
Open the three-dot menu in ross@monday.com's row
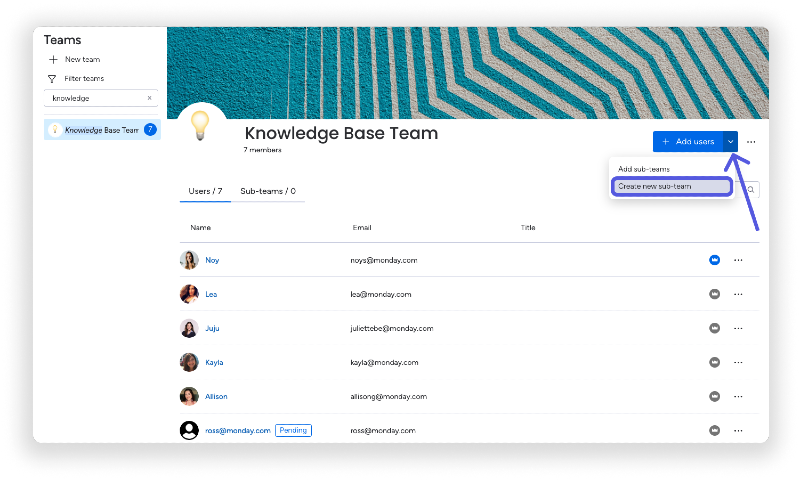tap(738, 431)
